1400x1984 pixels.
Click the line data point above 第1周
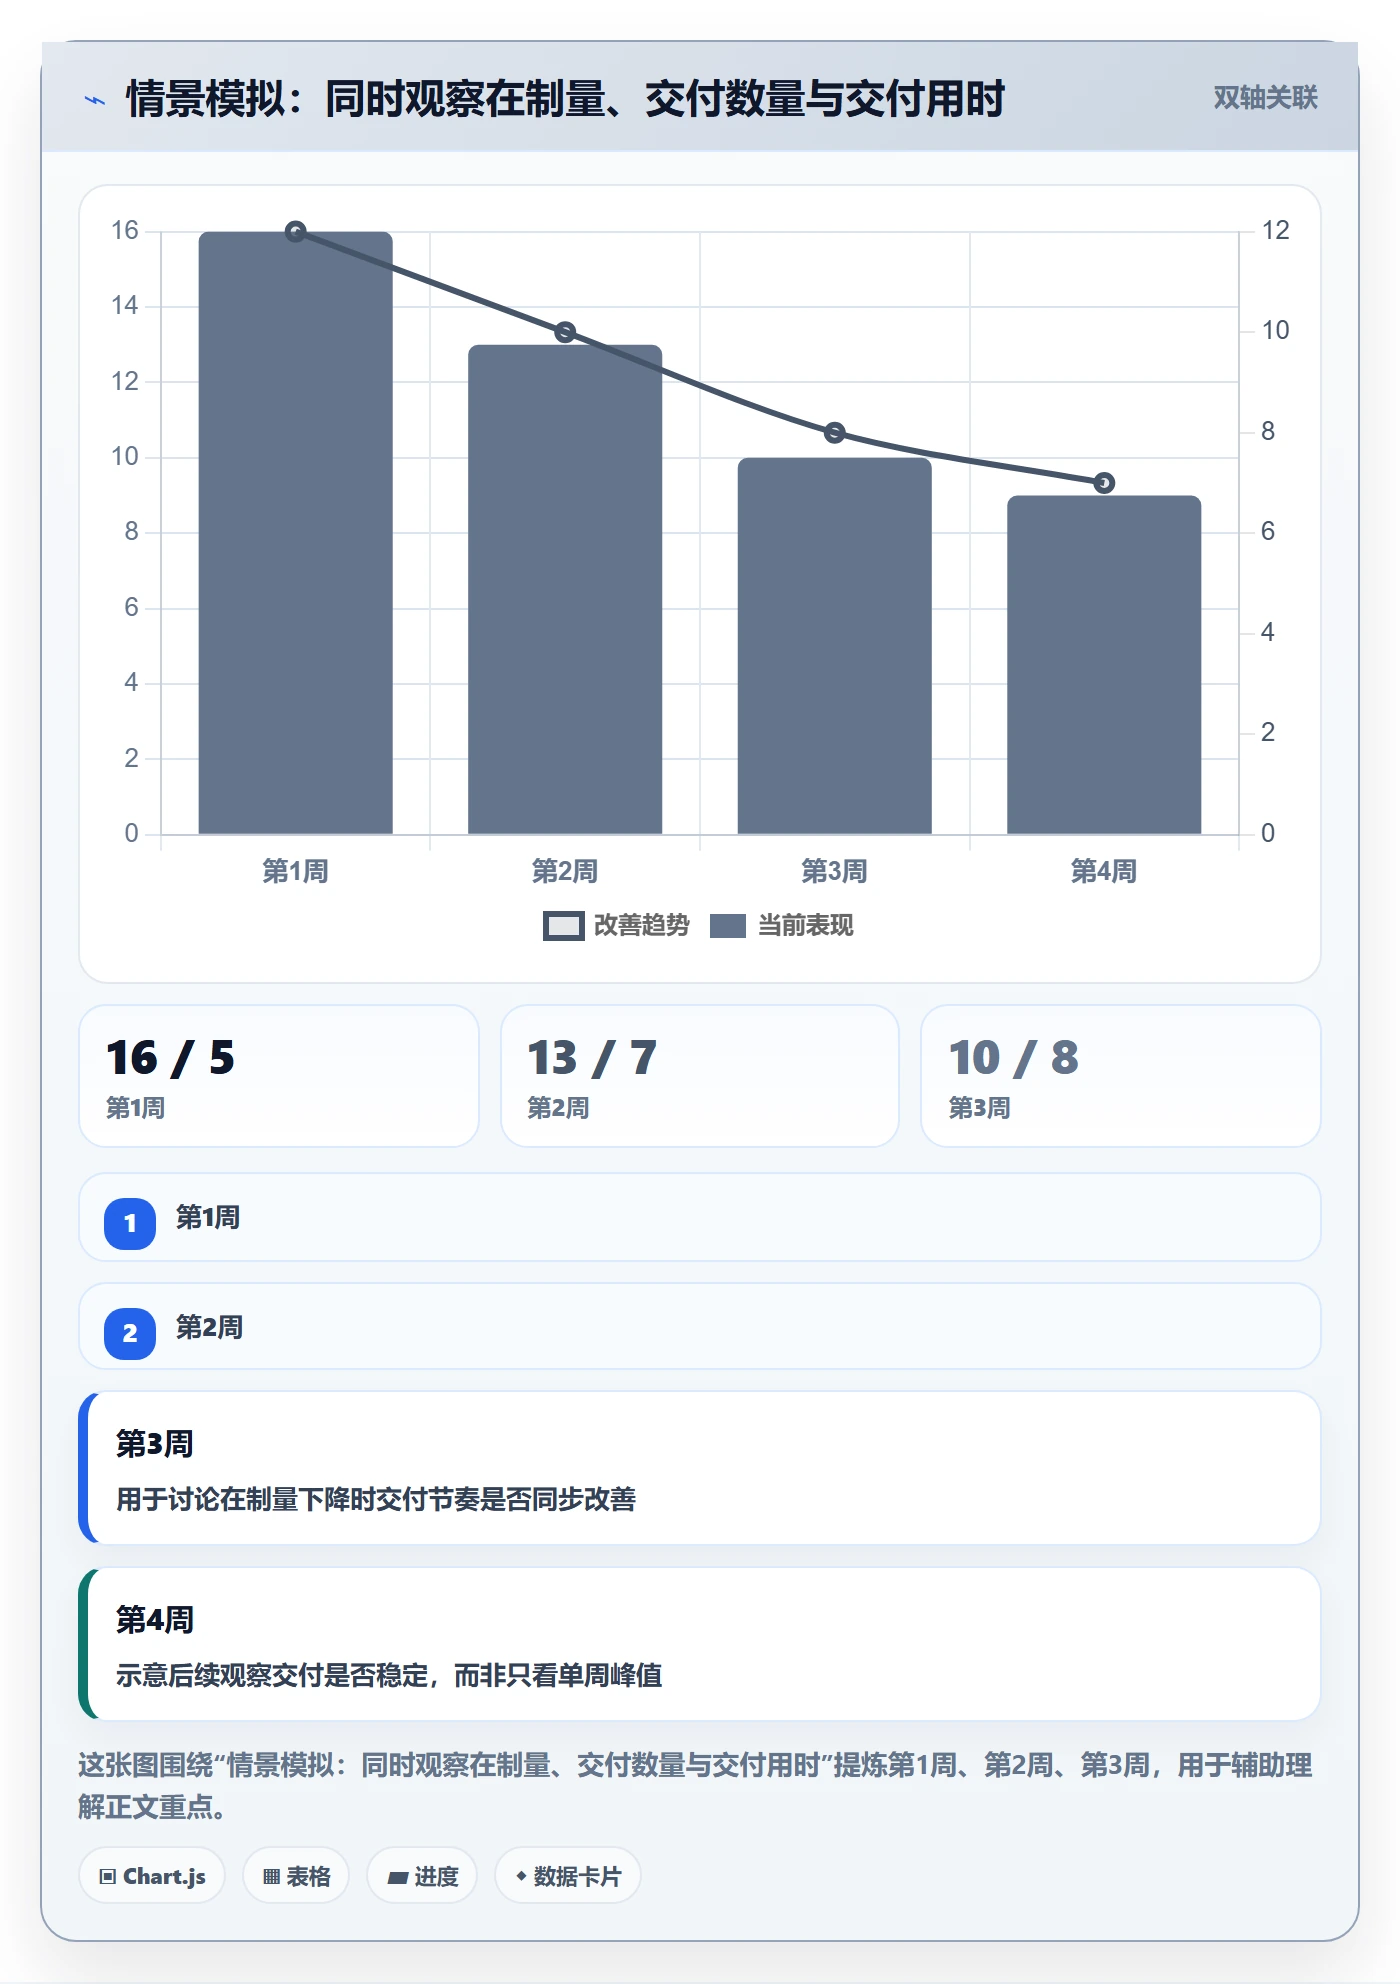pyautogui.click(x=296, y=232)
